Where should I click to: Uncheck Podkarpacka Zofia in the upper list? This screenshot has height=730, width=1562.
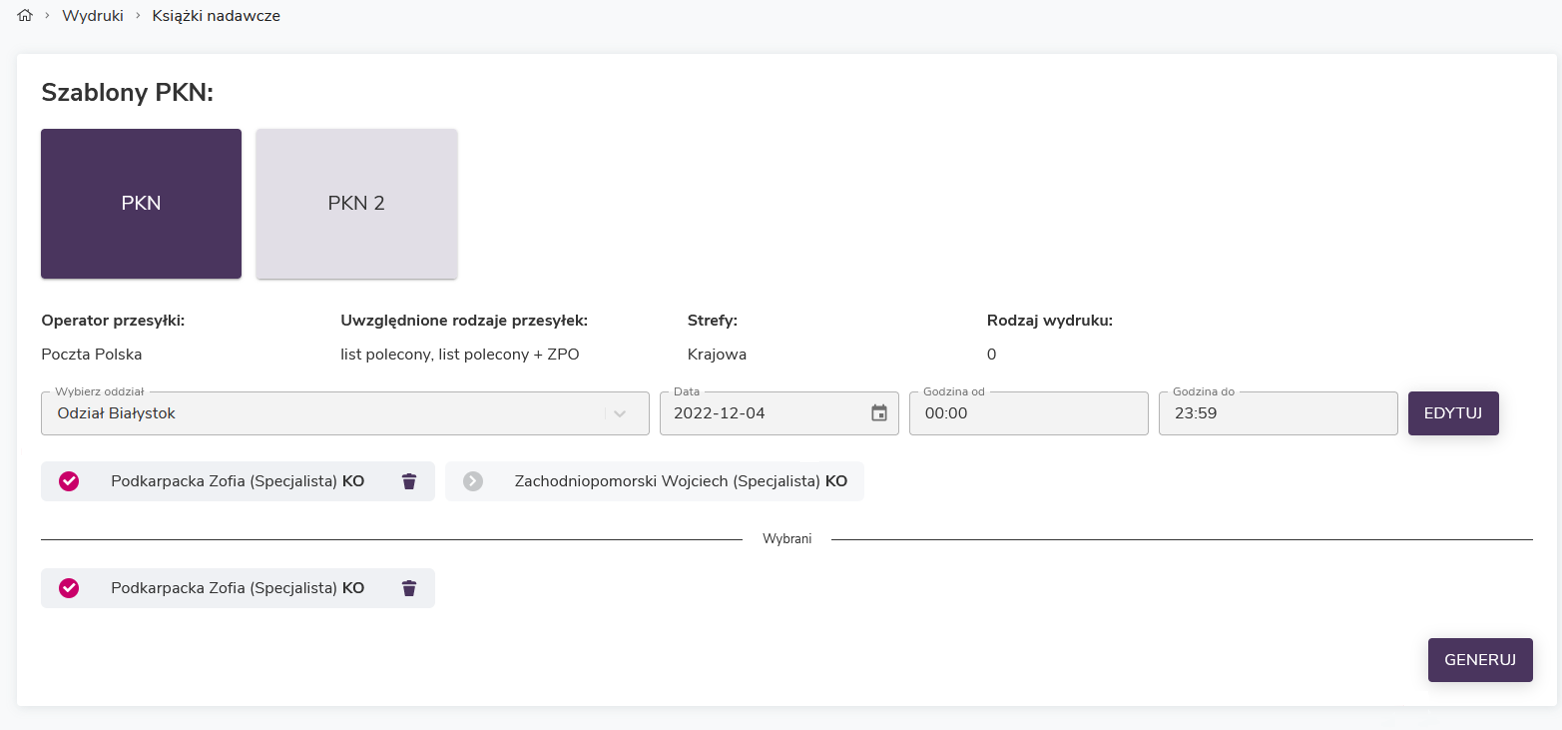point(69,481)
